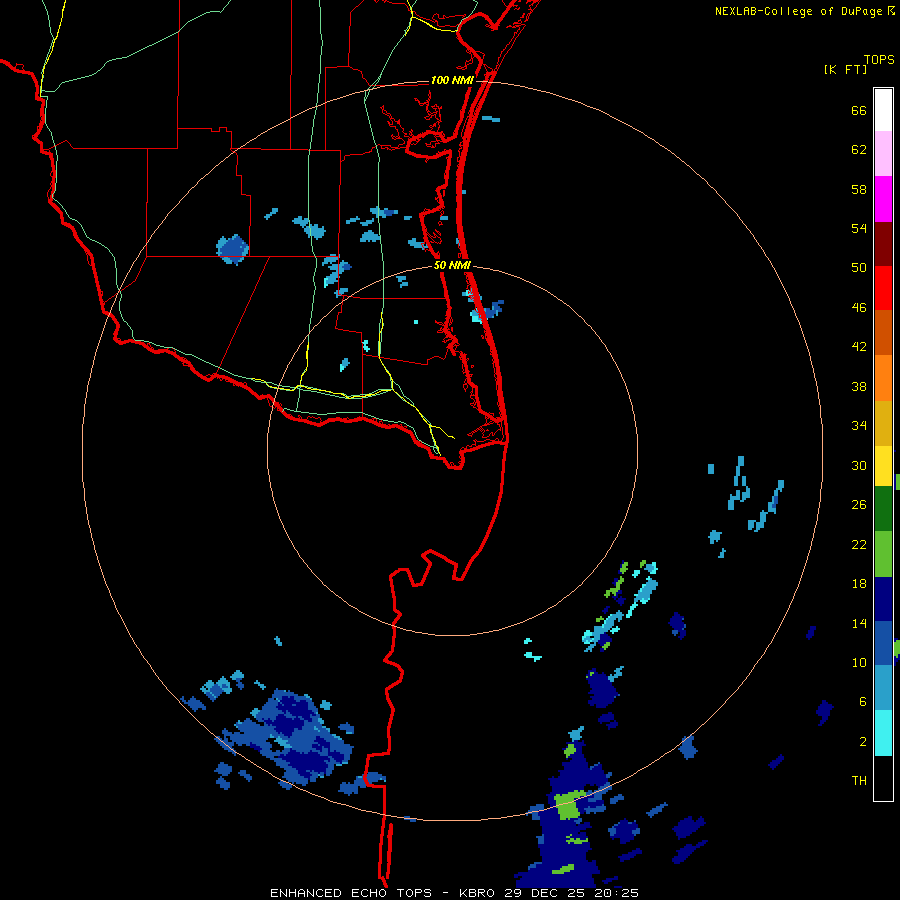900x900 pixels.
Task: Click the Enhanced Echo Tops KBRO caption
Action: [382, 893]
